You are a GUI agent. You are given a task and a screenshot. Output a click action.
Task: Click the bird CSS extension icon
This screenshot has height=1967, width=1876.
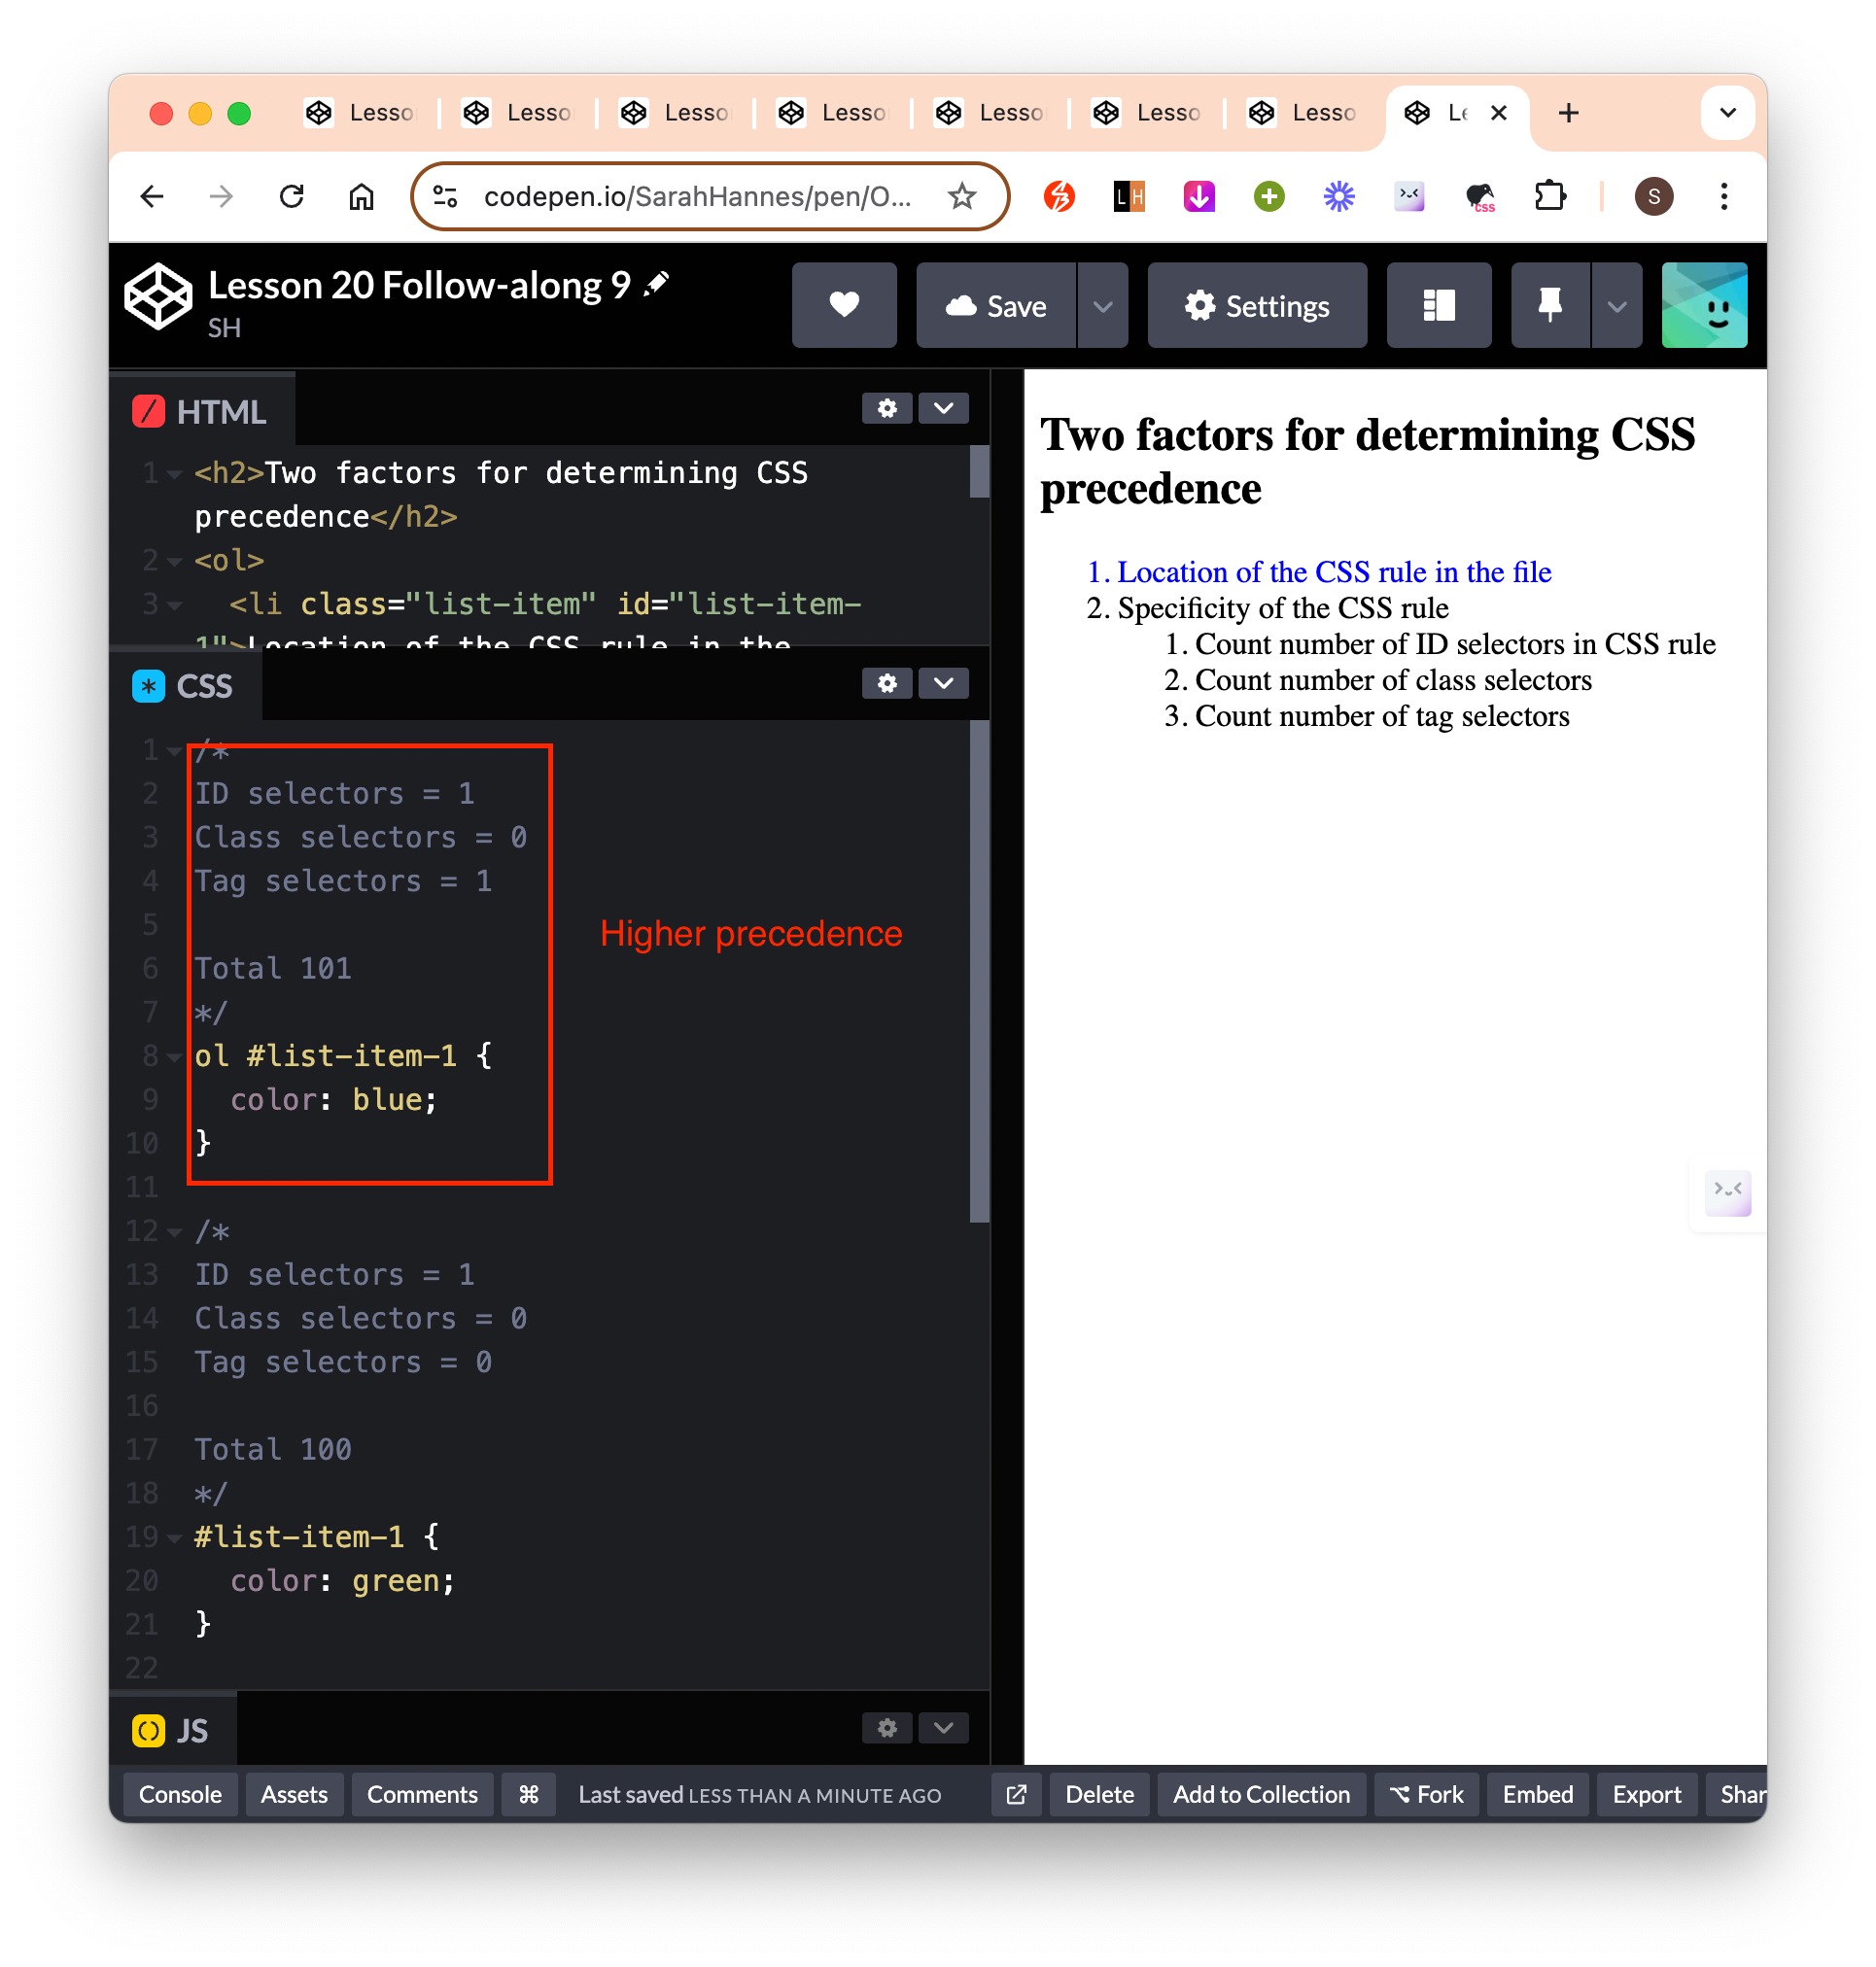[1480, 197]
